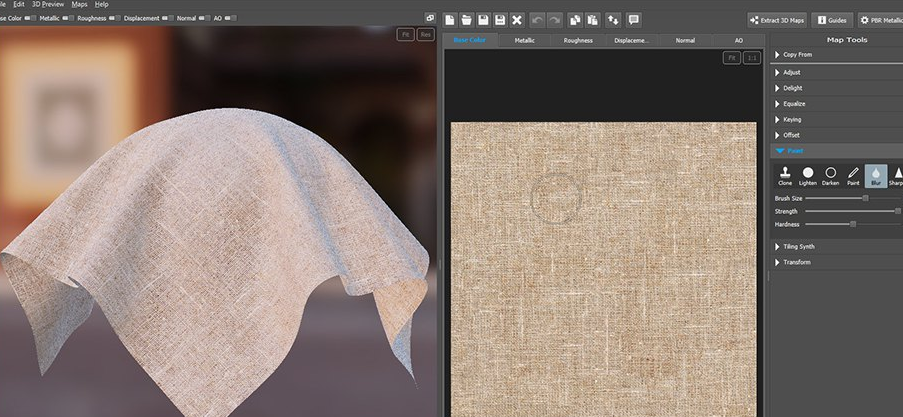Pick the Paint pencil tool
The width and height of the screenshot is (903, 417).
pyautogui.click(x=853, y=176)
